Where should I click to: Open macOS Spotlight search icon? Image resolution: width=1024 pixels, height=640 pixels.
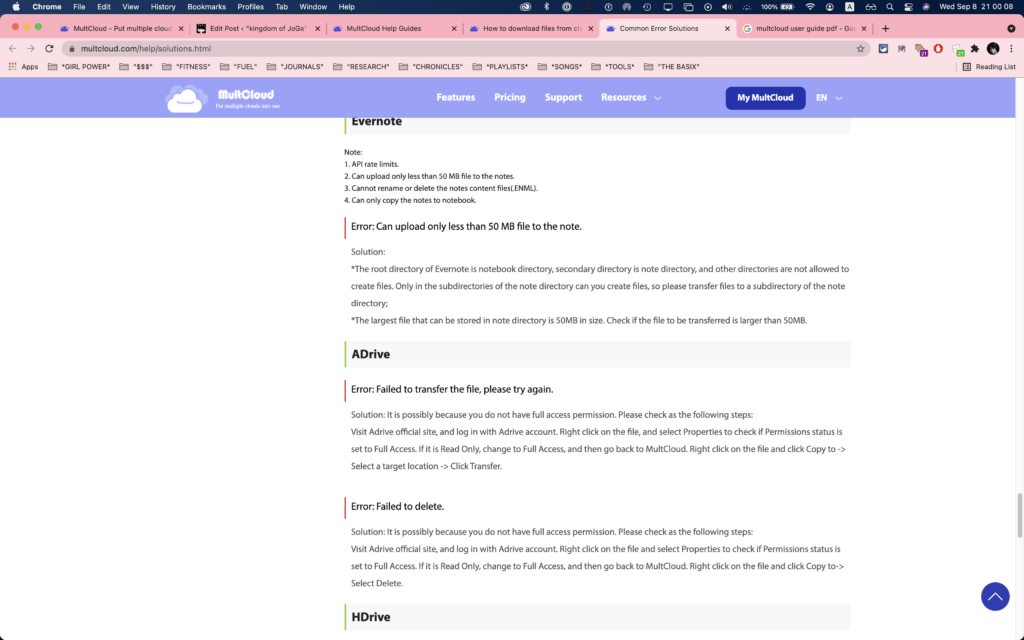pyautogui.click(x=889, y=7)
